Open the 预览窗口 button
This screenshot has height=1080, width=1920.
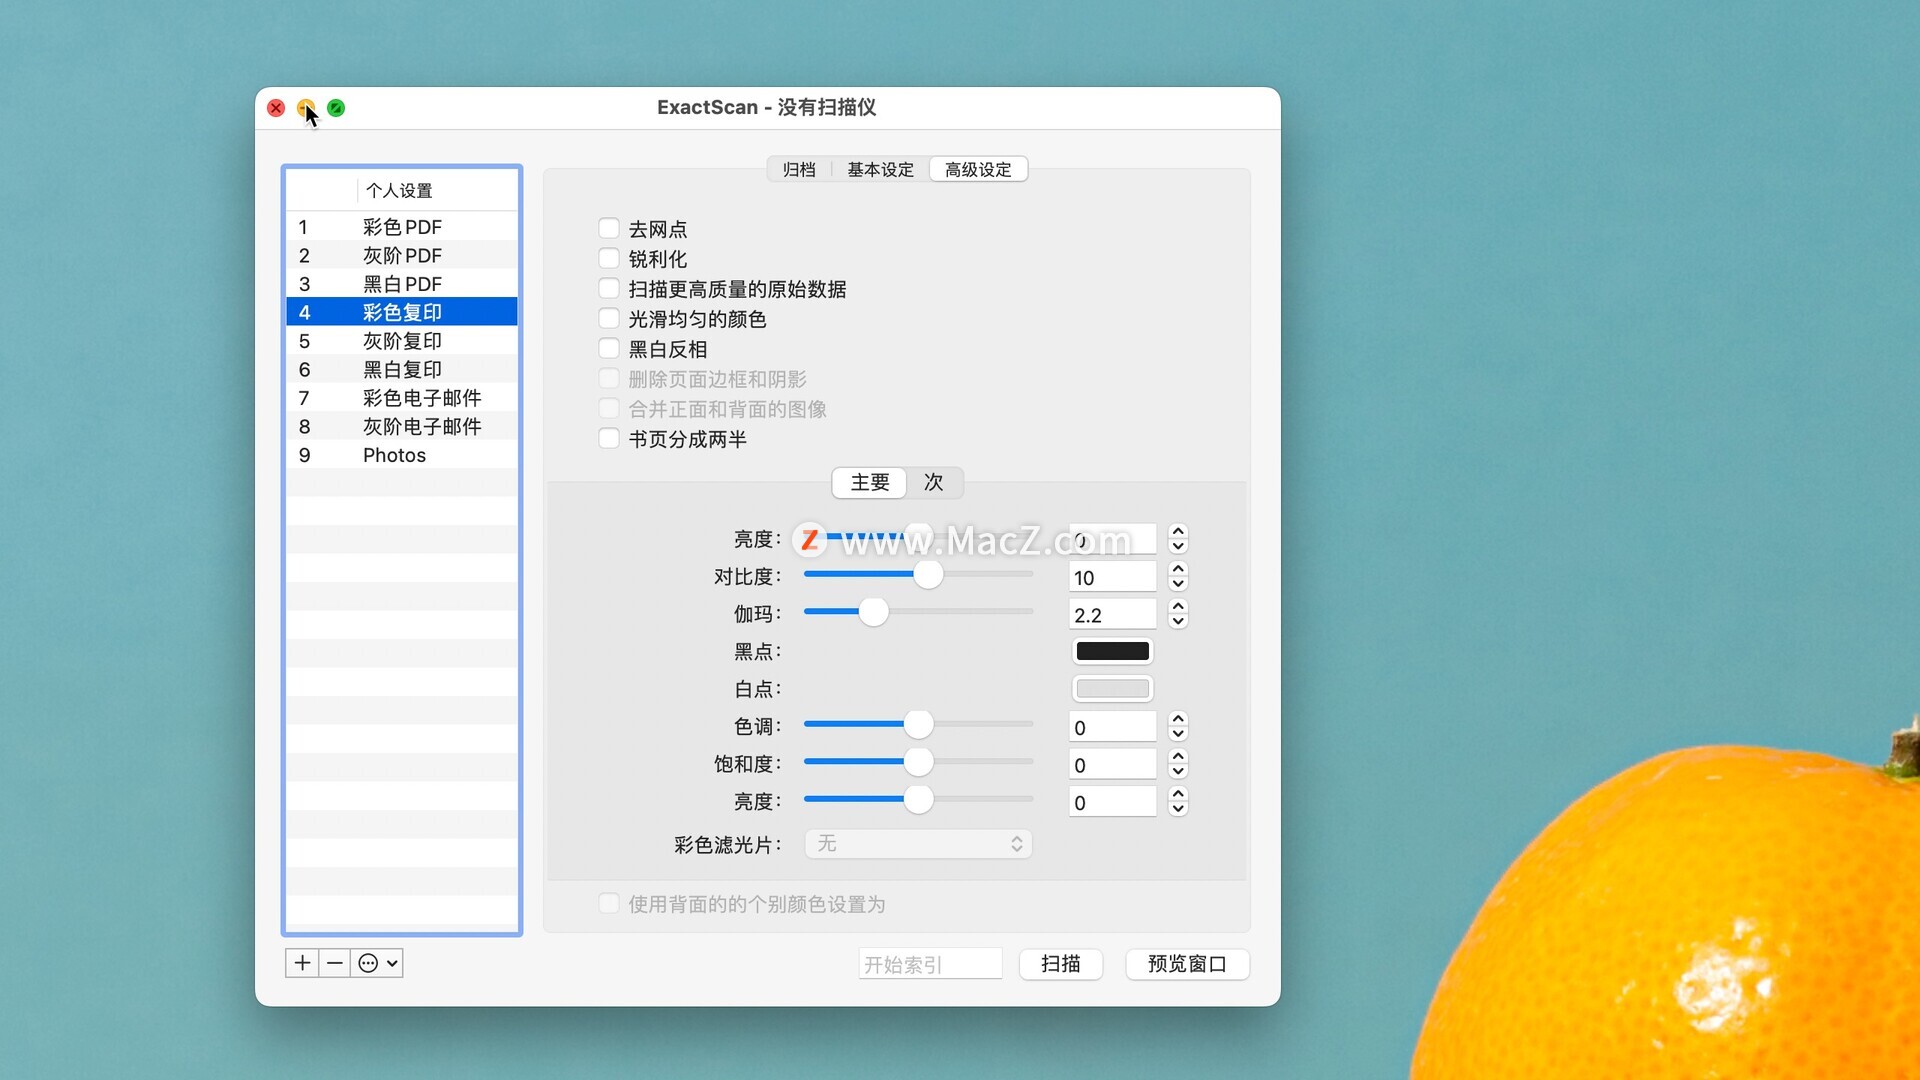click(1187, 964)
